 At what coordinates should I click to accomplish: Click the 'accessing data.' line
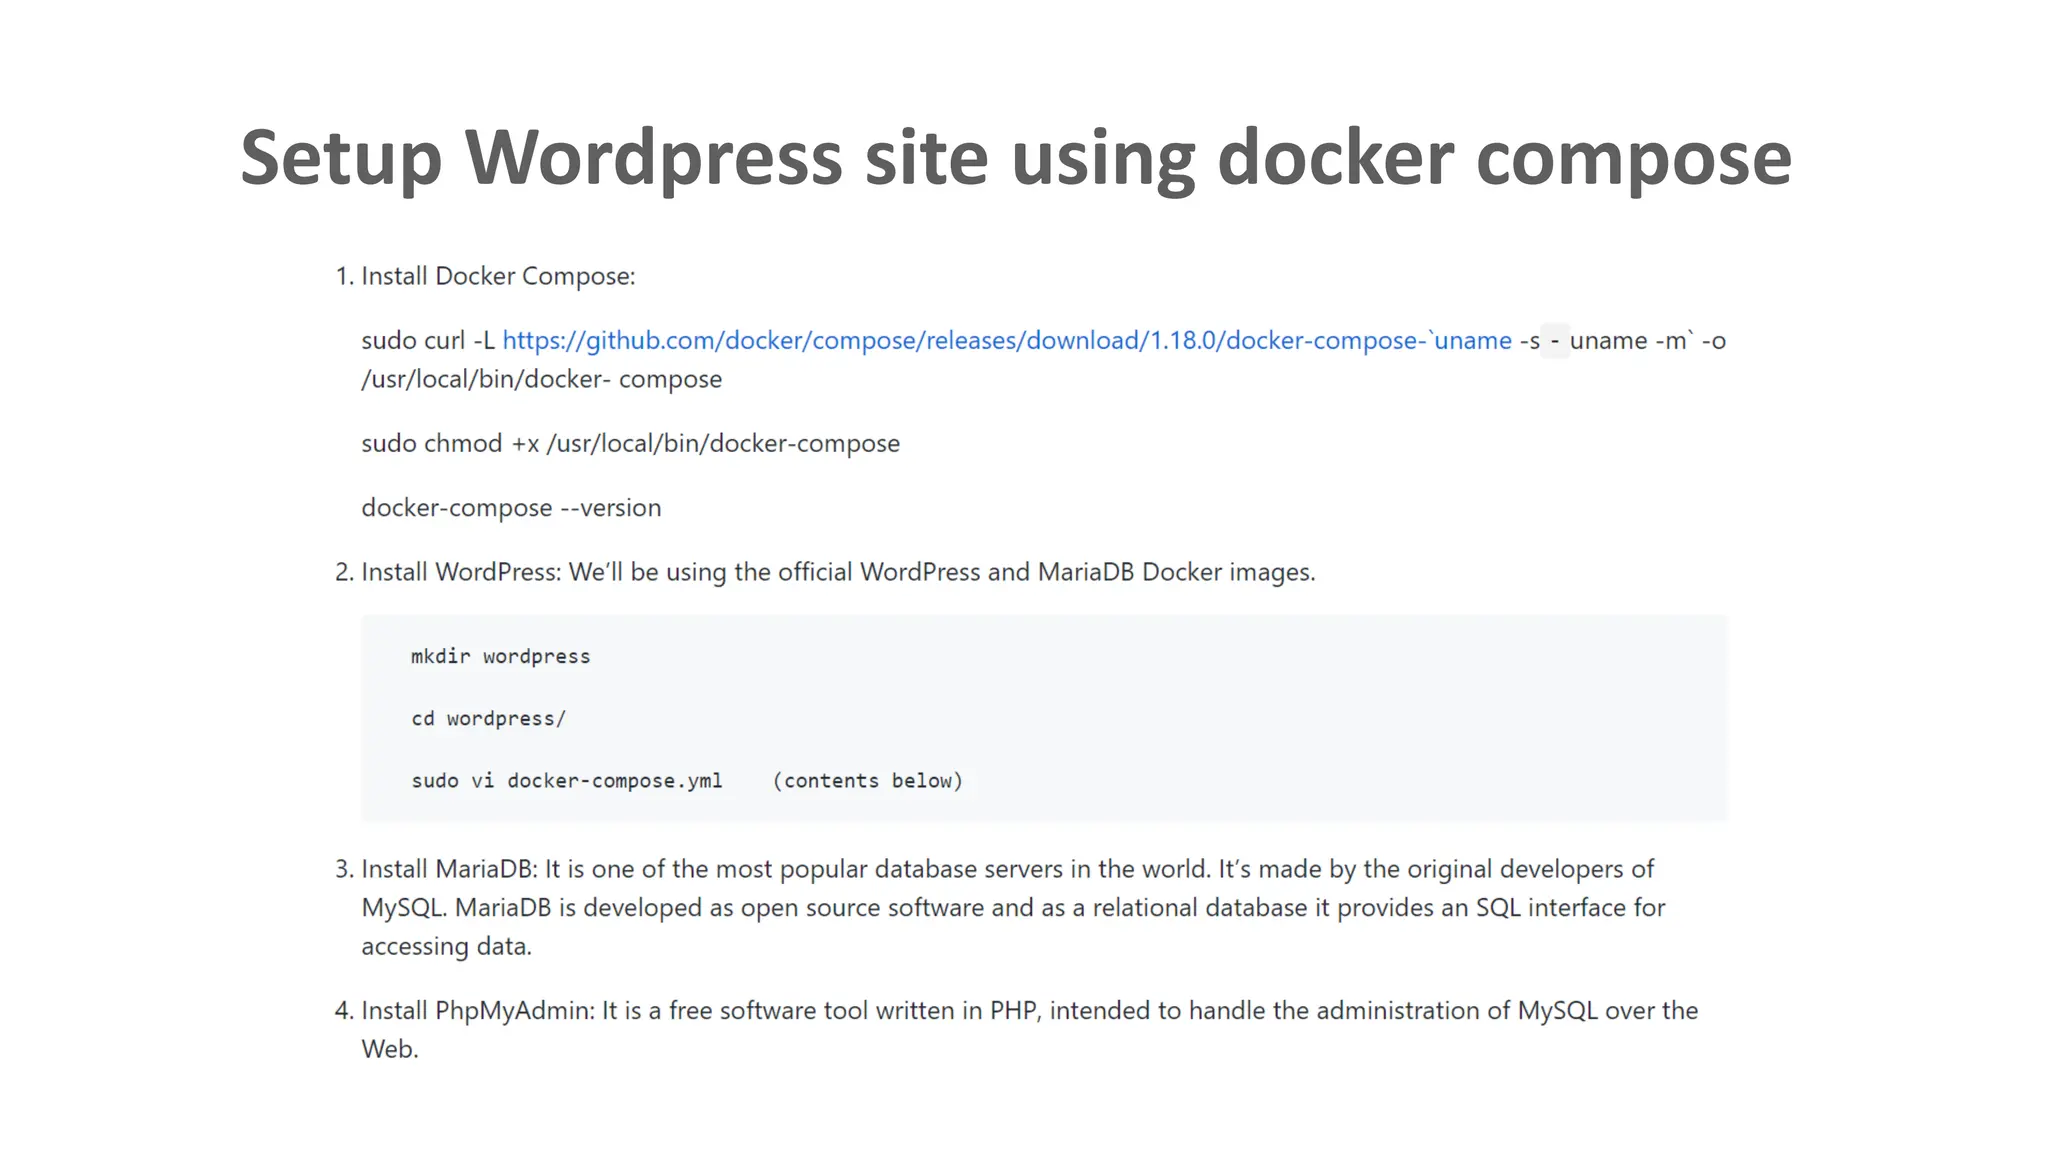point(446,947)
